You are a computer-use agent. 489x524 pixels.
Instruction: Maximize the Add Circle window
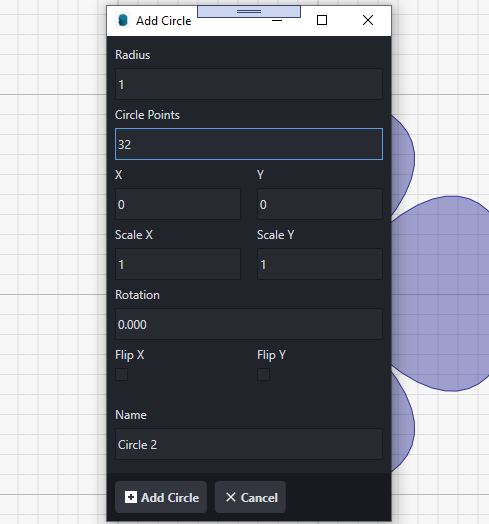pos(322,20)
